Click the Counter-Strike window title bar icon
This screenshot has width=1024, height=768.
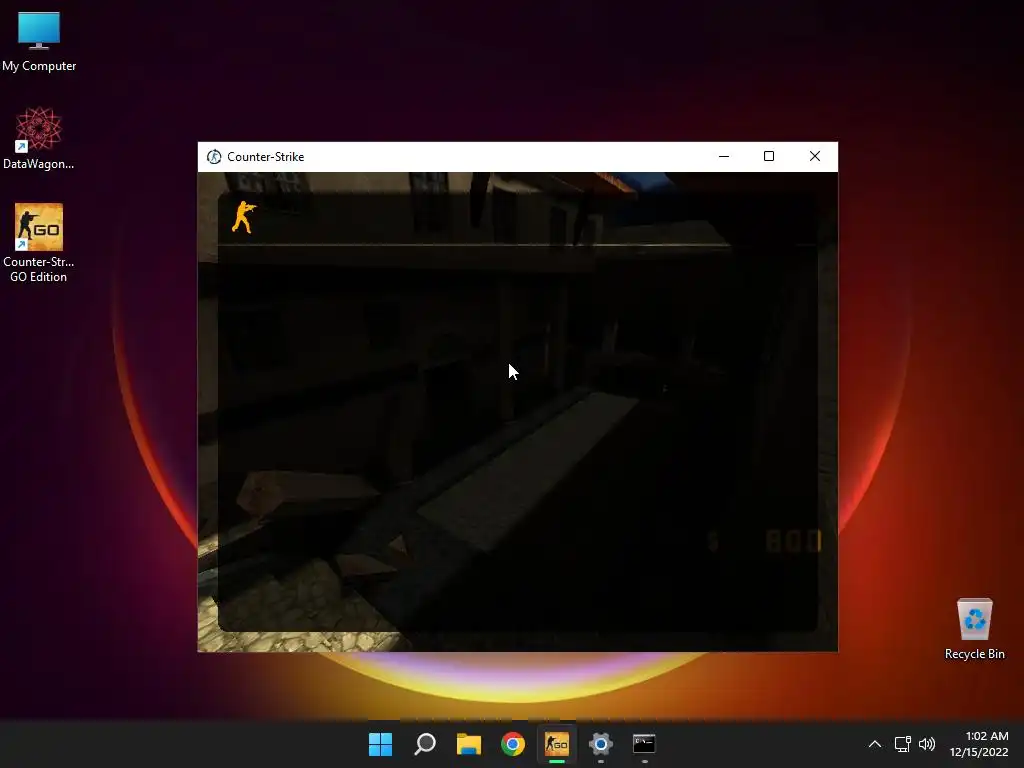point(214,157)
